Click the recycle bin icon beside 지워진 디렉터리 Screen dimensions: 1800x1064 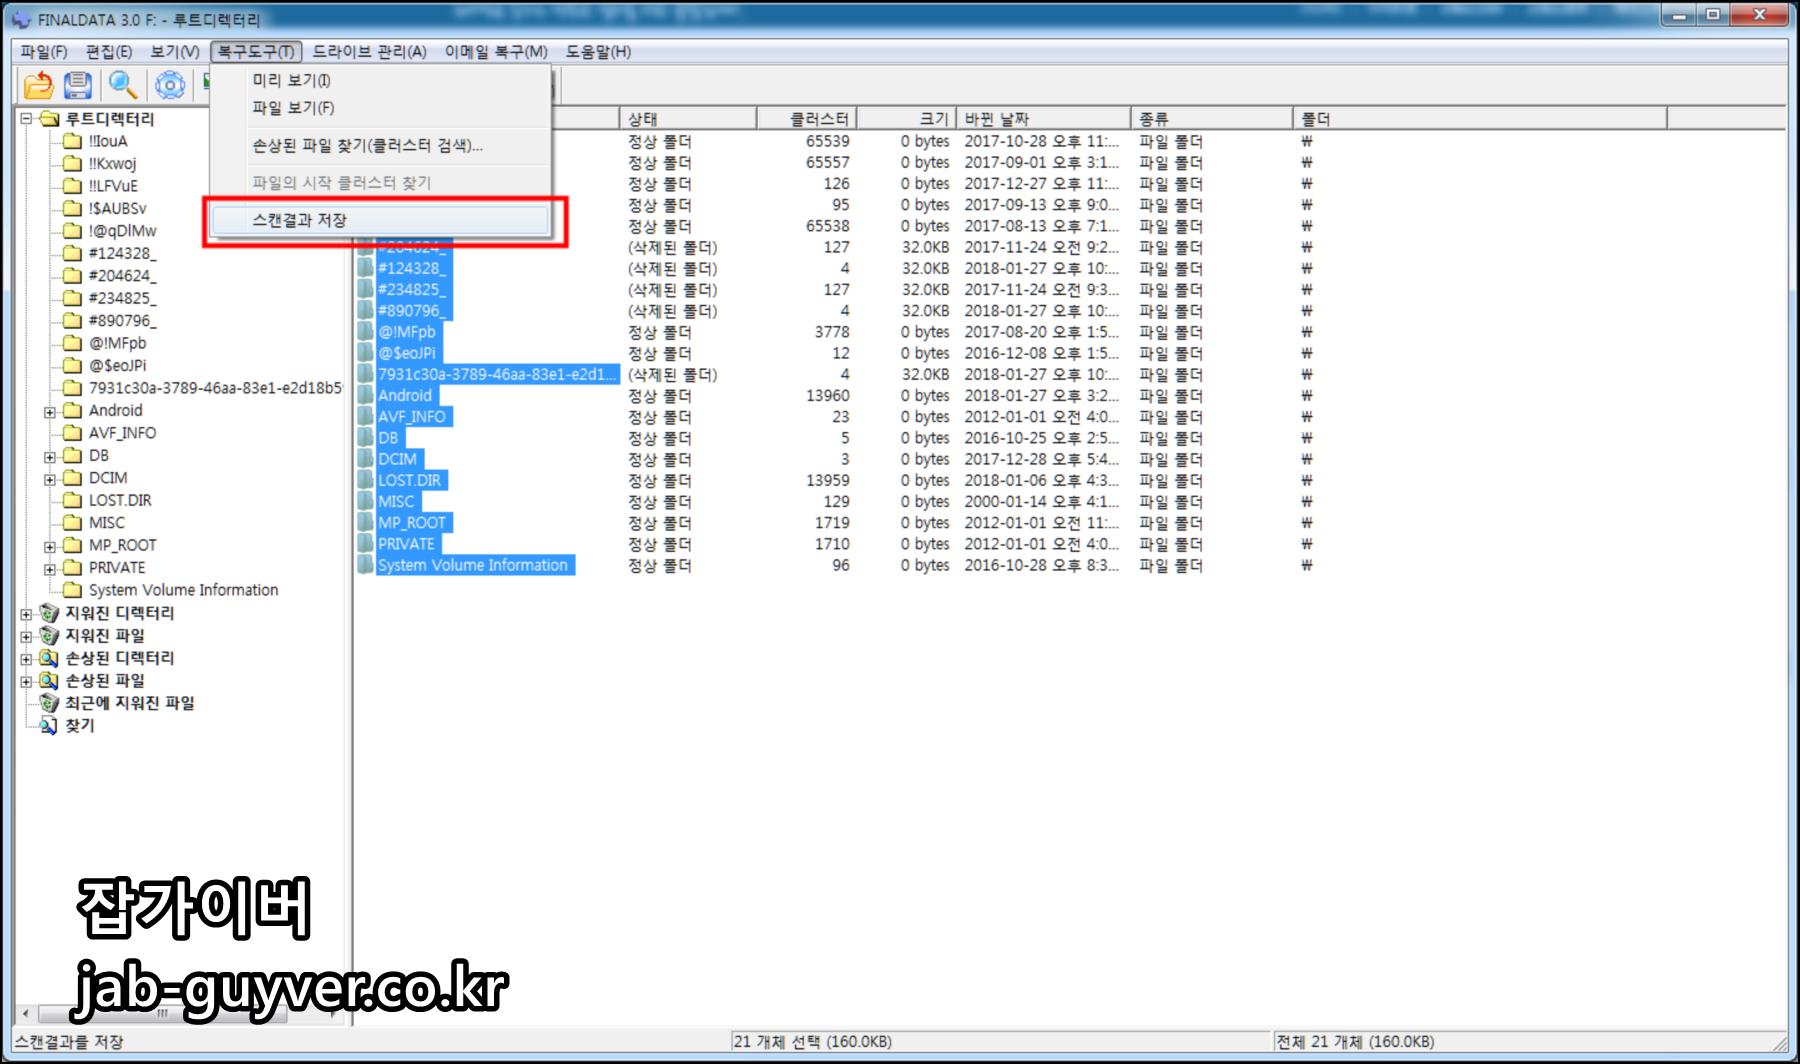click(49, 613)
